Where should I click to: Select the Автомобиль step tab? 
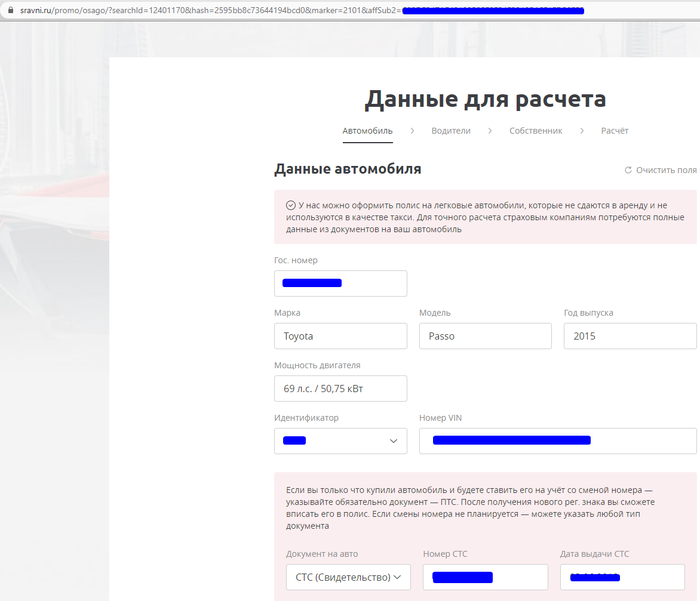367,131
